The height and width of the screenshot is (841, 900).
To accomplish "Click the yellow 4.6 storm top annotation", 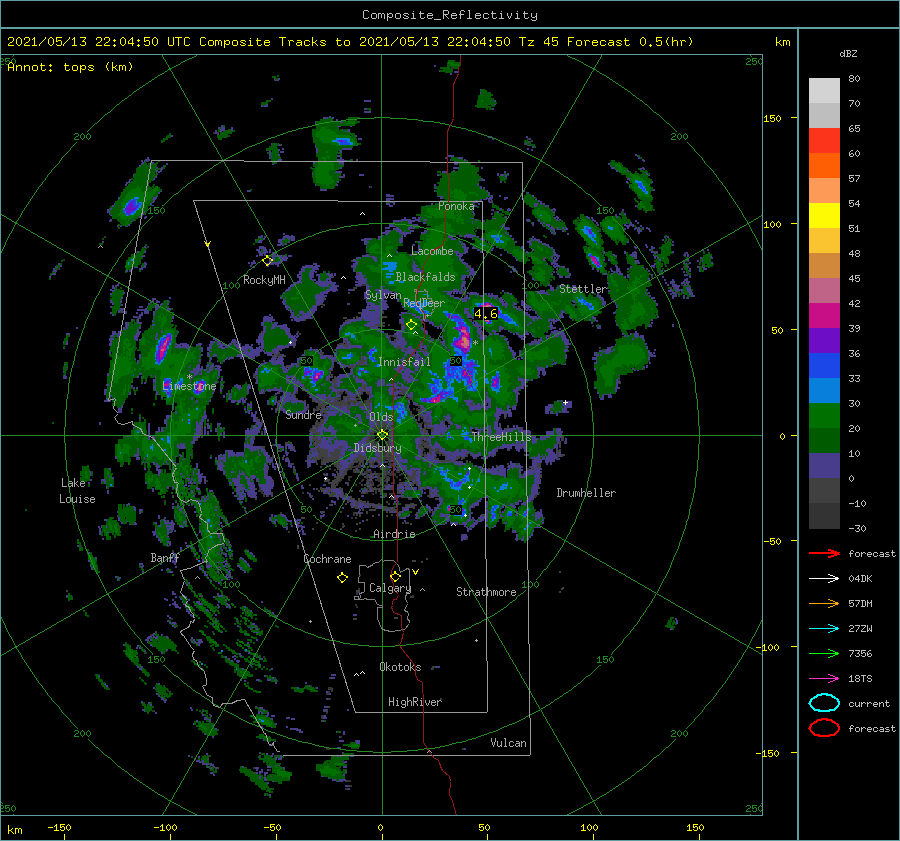I will pos(486,313).
